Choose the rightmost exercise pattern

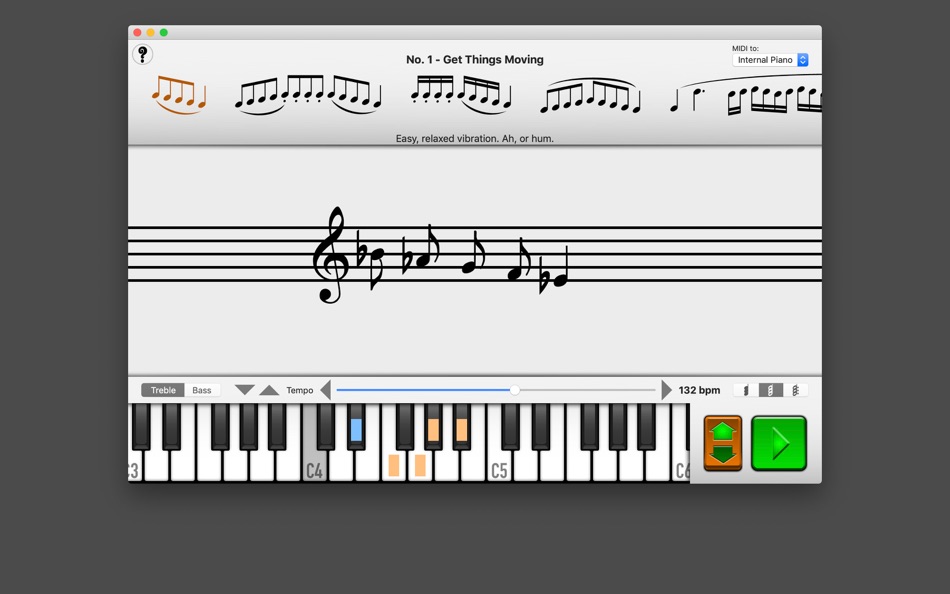775,97
